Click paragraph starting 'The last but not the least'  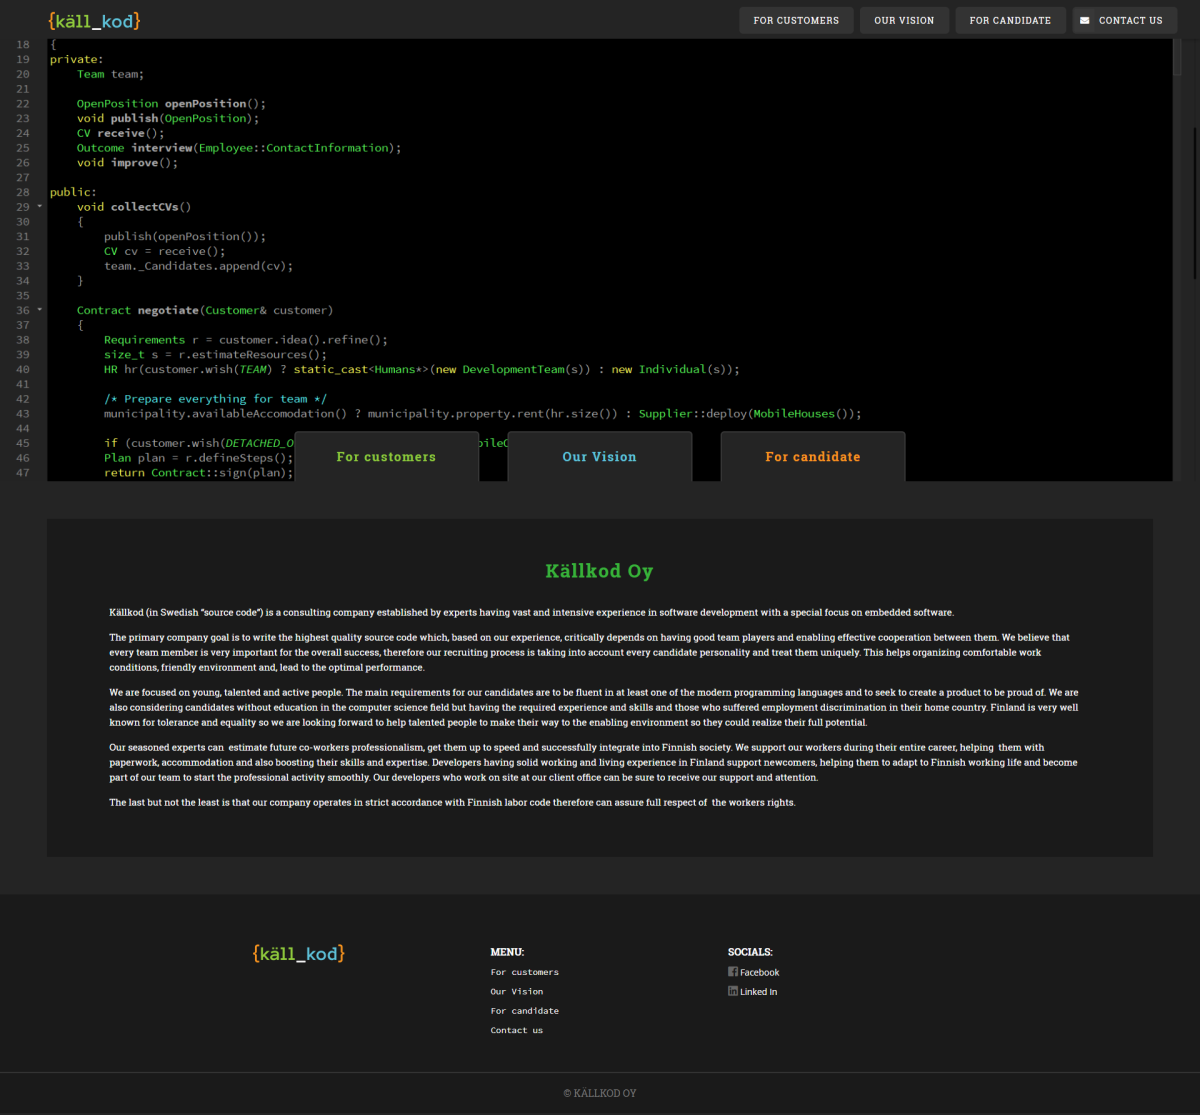point(452,802)
